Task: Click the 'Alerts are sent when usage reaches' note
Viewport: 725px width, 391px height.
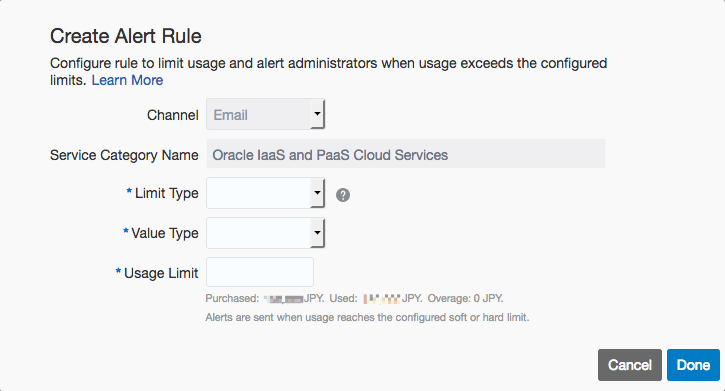Action: [367, 318]
